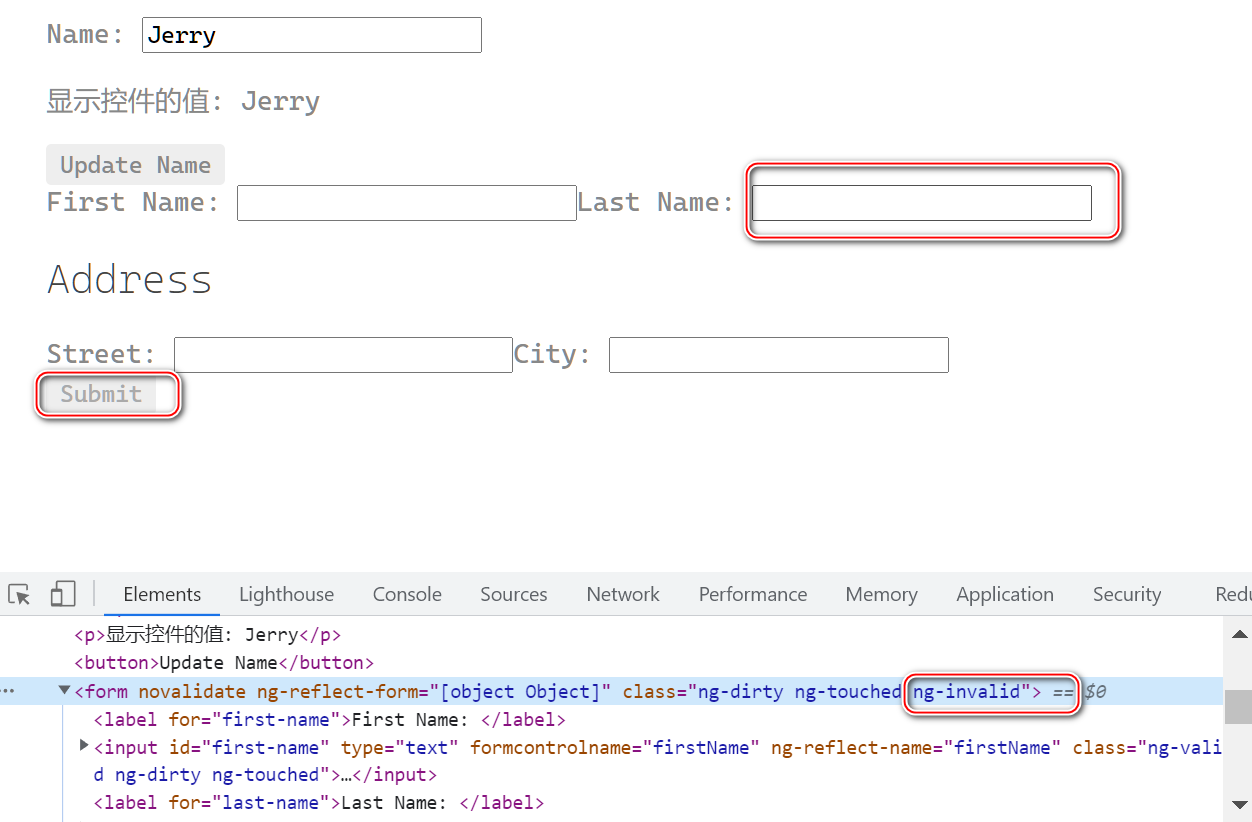Click the Submit button
The height and width of the screenshot is (822, 1252).
pyautogui.click(x=101, y=394)
